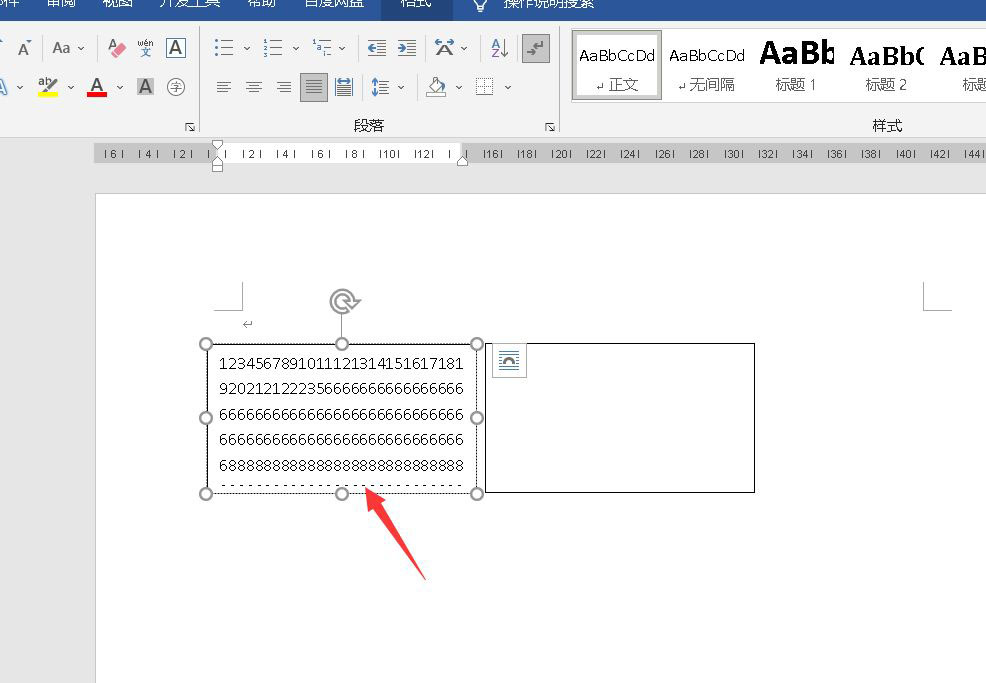Apply the red font color swatch
Viewport: 986px width, 683px height.
[97, 88]
